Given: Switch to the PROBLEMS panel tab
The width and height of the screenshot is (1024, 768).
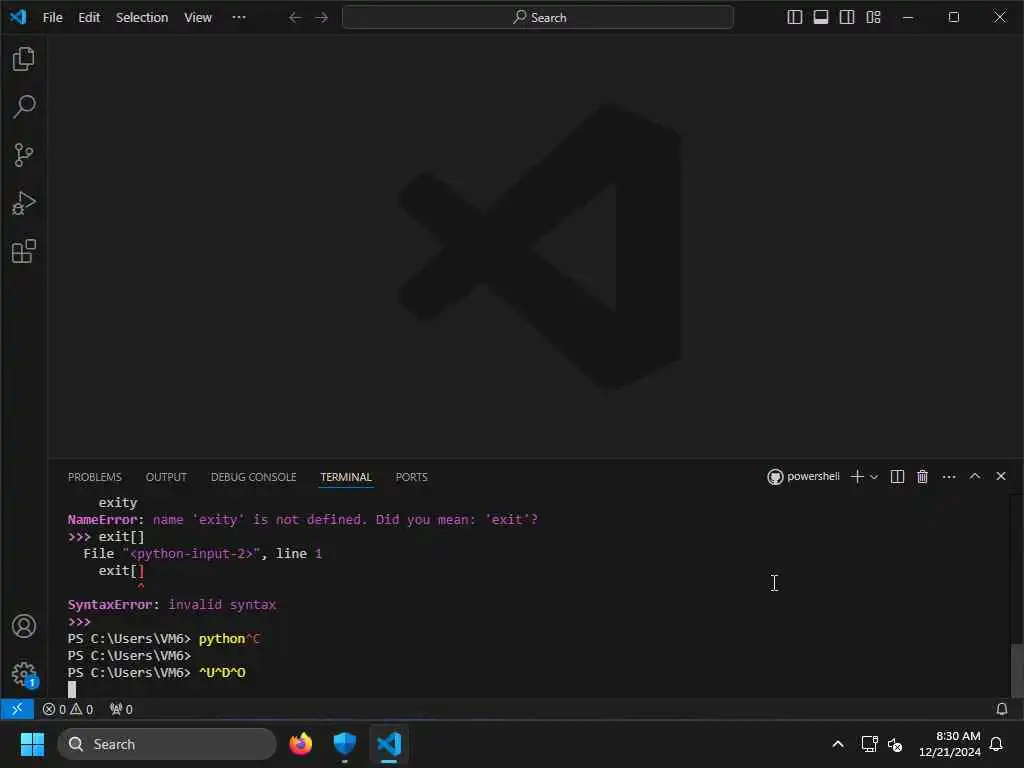Looking at the screenshot, I should (95, 477).
